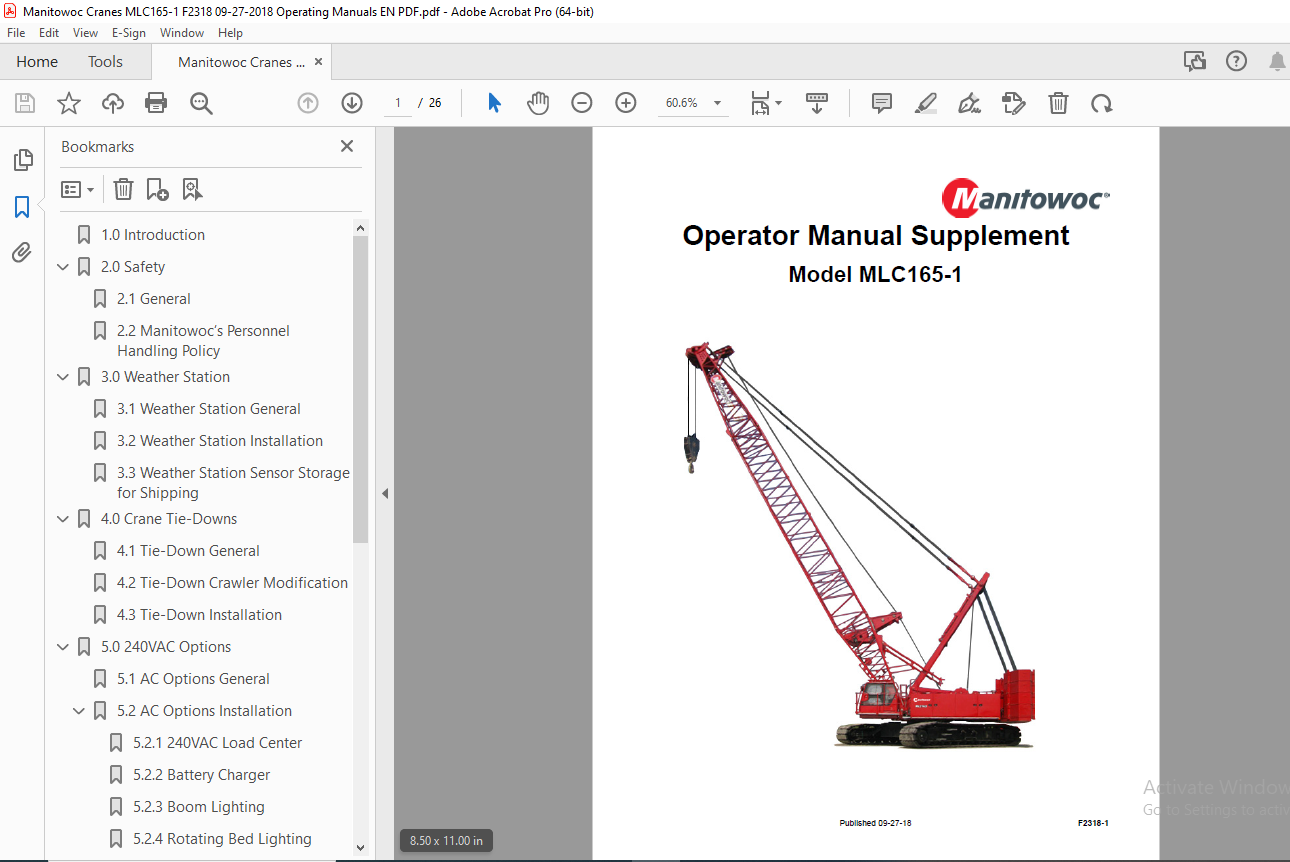Click the Rotate page clockwise icon
1290x862 pixels.
tap(1101, 103)
